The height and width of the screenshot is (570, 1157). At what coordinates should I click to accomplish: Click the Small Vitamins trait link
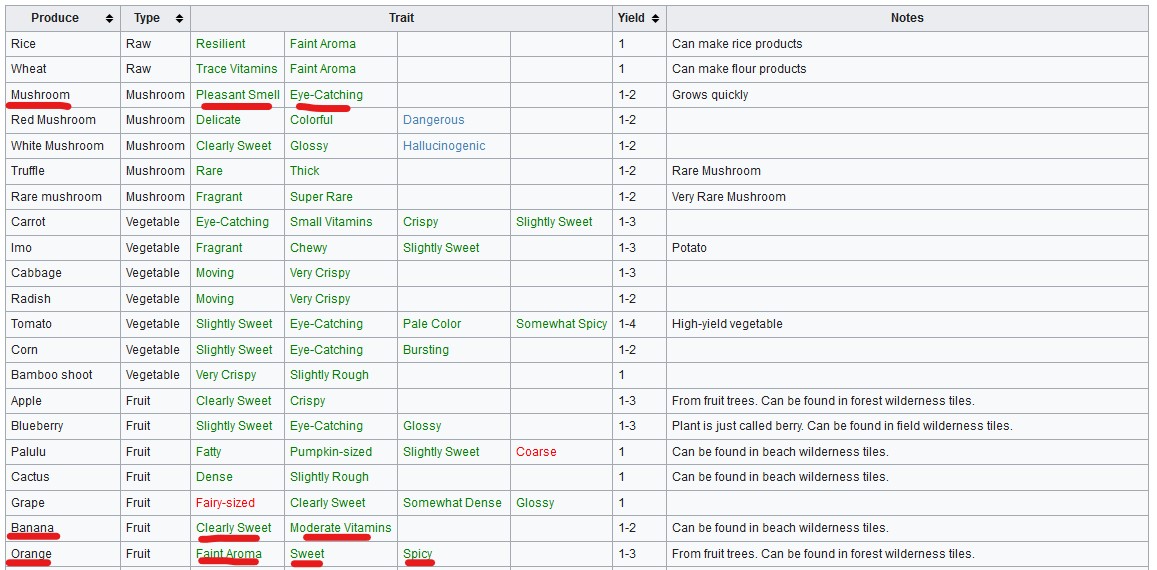coord(330,222)
